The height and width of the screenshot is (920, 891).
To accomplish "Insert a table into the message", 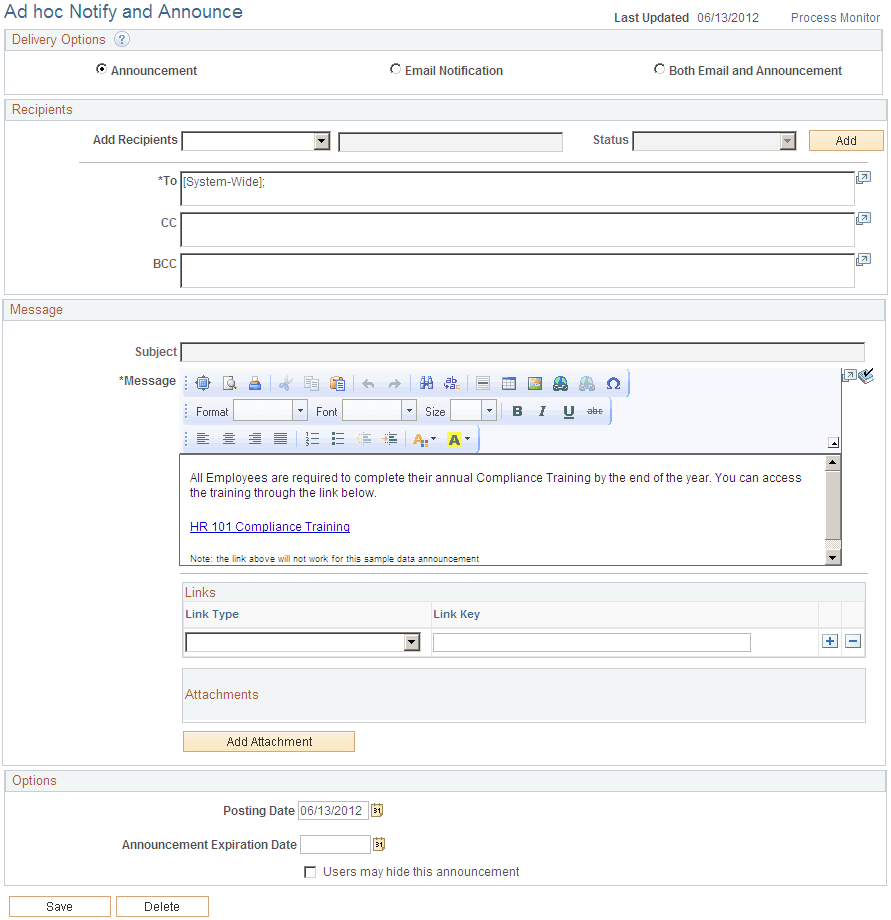I will tap(509, 383).
